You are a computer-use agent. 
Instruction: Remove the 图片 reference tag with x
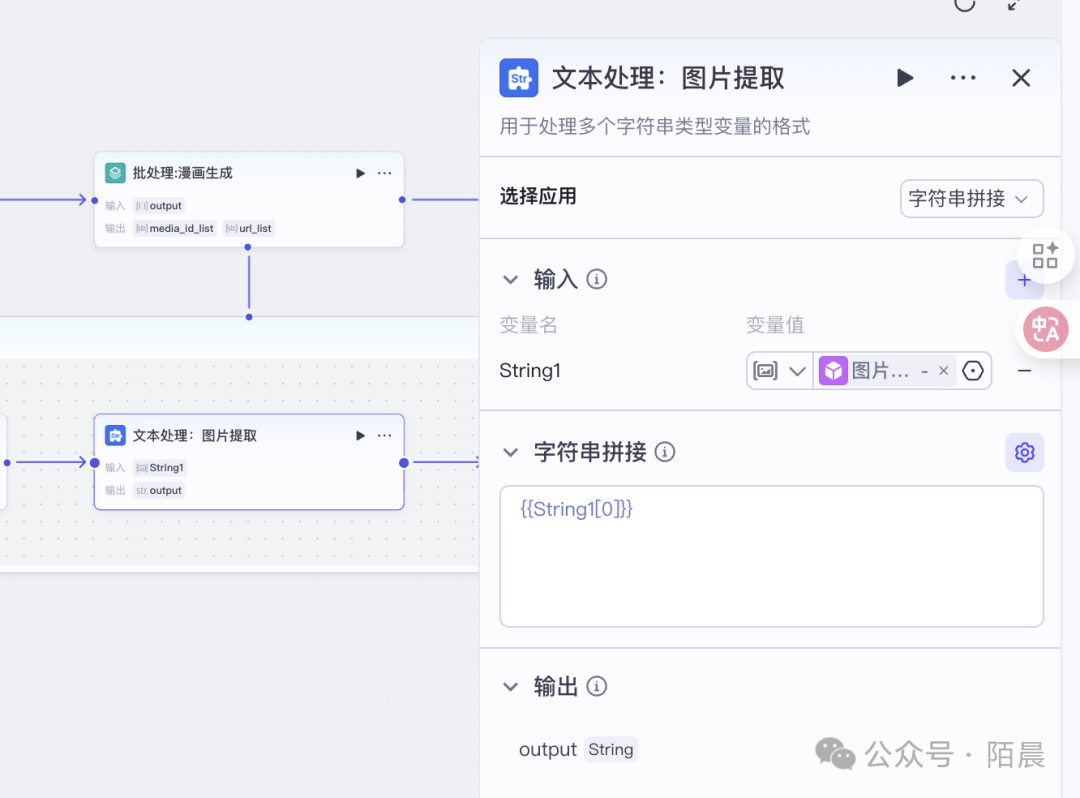tap(943, 371)
